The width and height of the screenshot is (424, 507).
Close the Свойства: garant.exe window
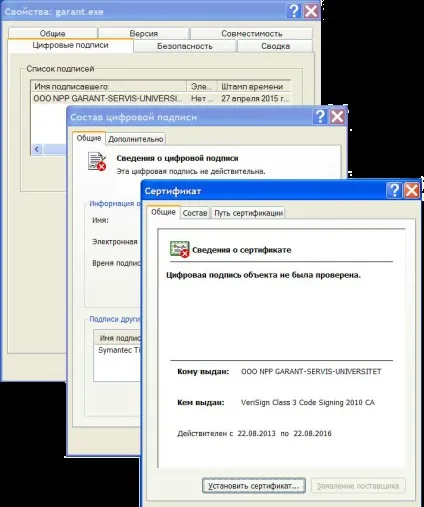click(311, 11)
